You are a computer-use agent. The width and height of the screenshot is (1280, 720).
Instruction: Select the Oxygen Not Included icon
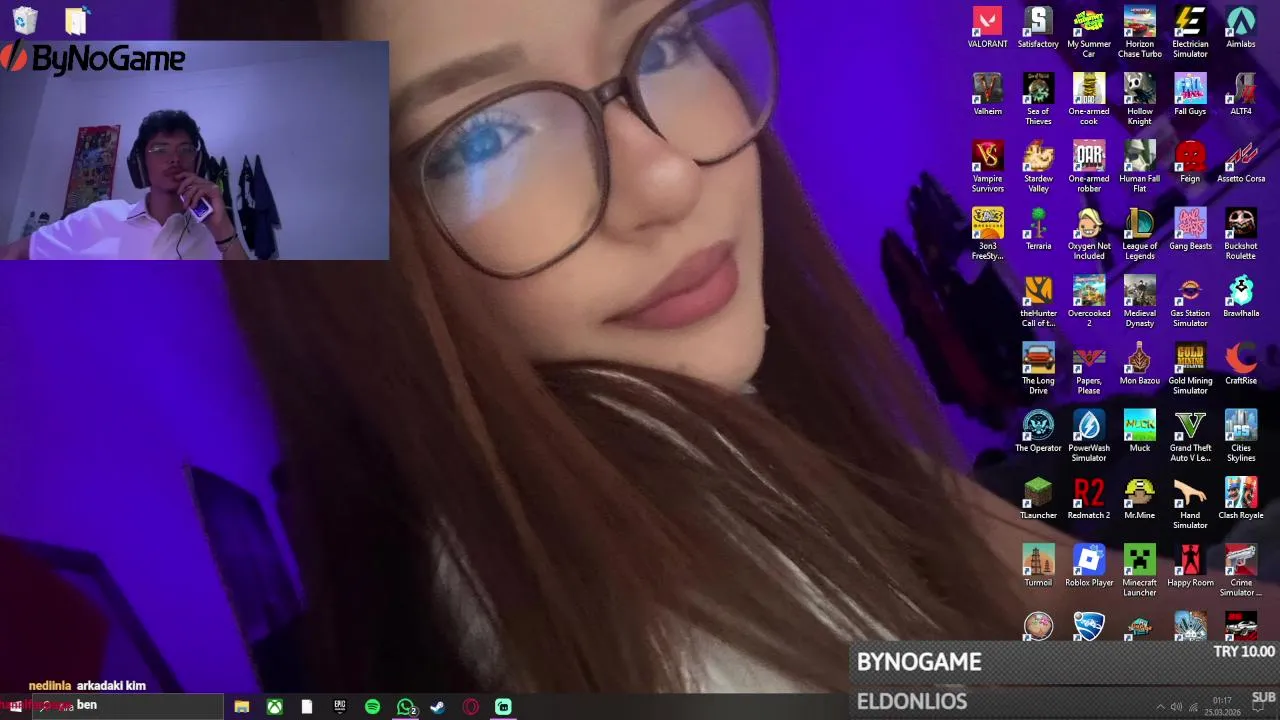[x=1089, y=233]
